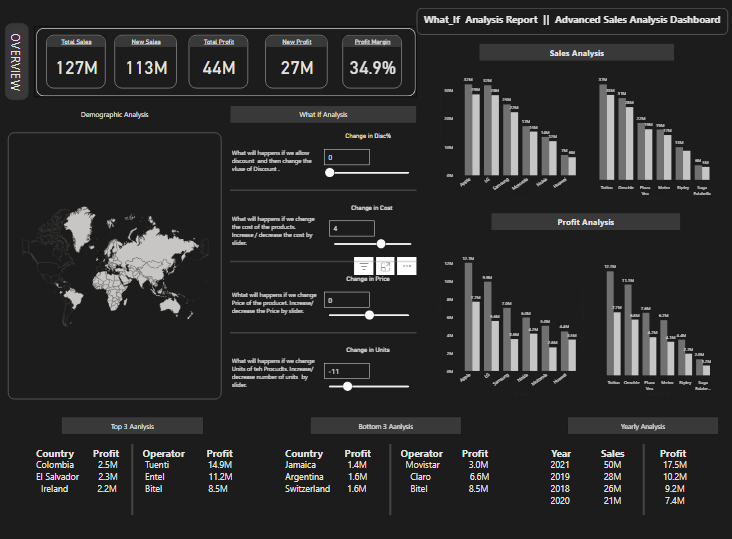Select the Total Sales 127M card
The height and width of the screenshot is (539, 732).
[77, 62]
